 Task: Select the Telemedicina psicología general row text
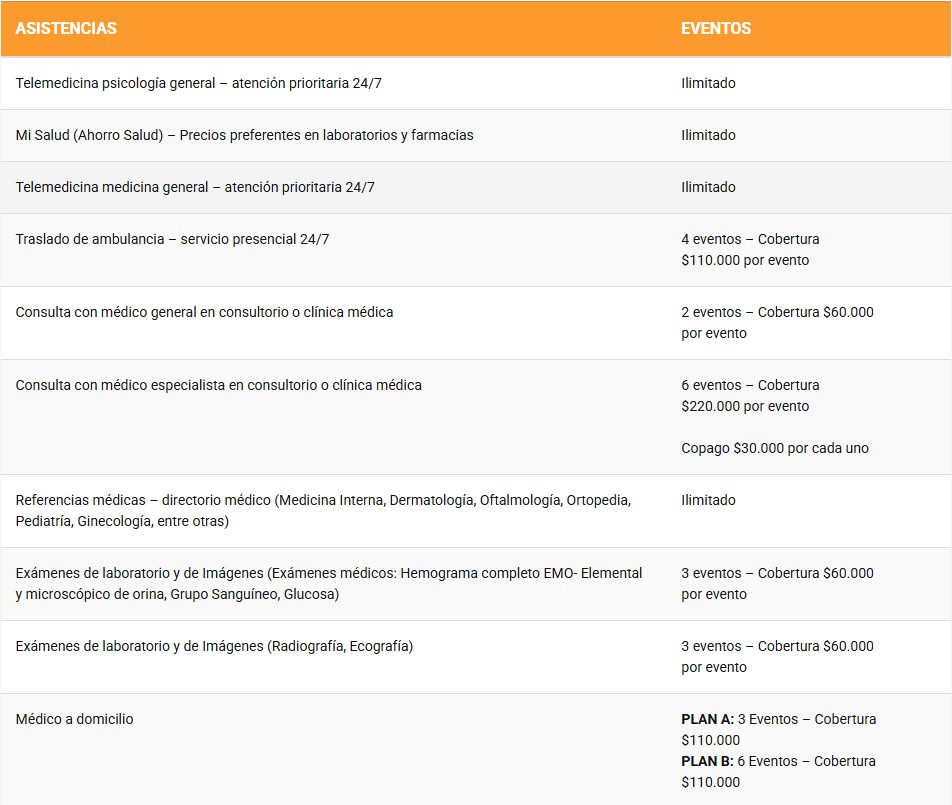click(198, 83)
